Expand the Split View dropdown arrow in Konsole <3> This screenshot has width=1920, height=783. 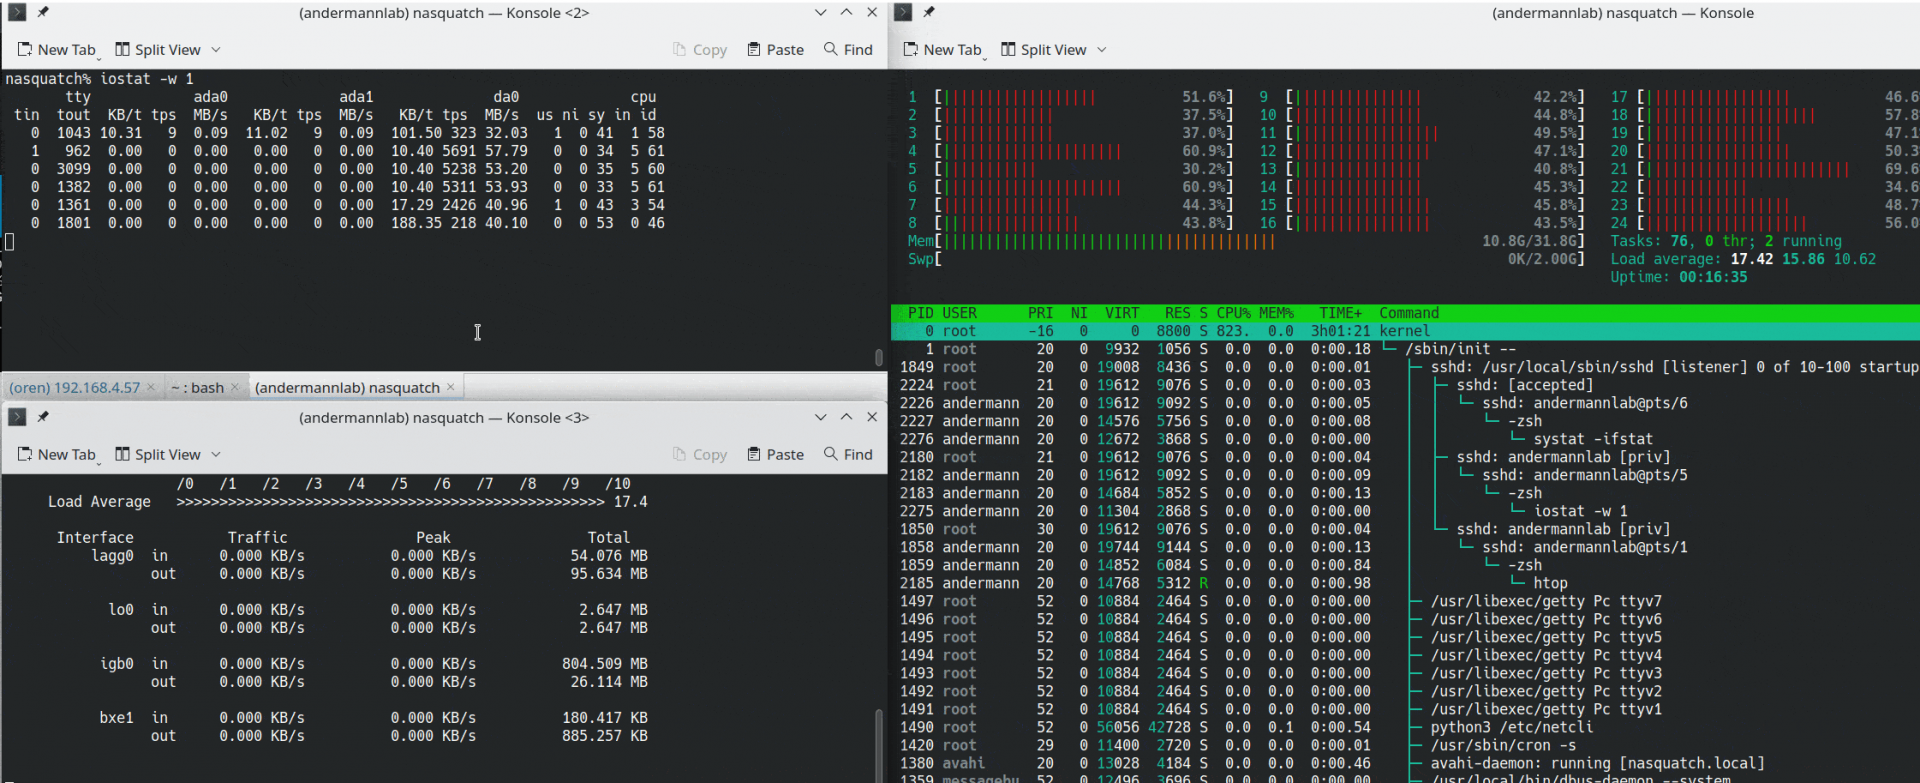[216, 454]
